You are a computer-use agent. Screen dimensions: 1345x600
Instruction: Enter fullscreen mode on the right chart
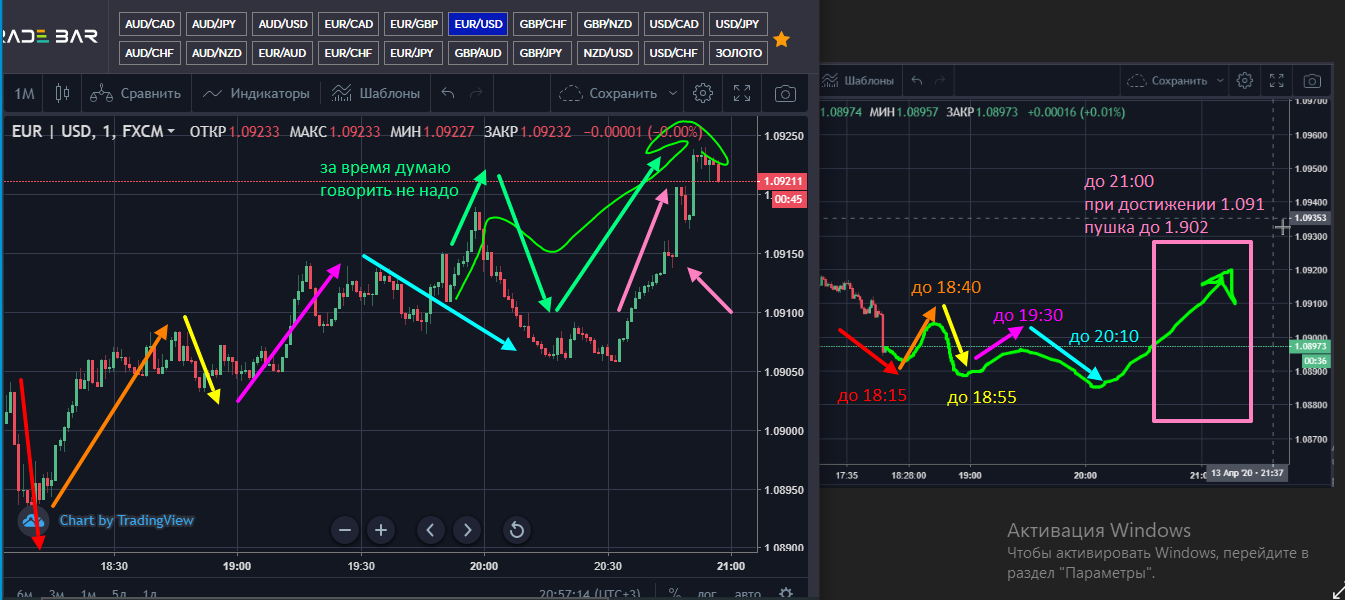tap(1276, 80)
